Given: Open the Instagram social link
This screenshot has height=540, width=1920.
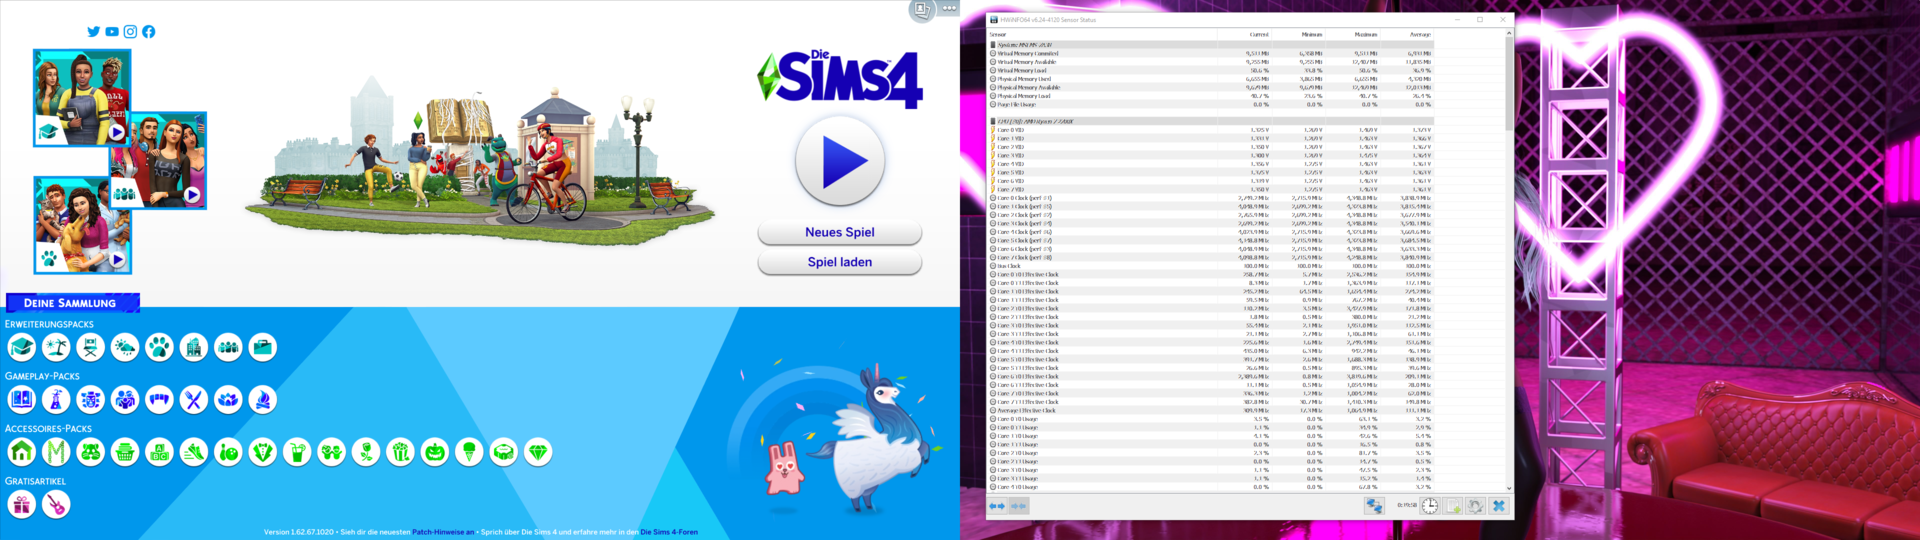Looking at the screenshot, I should (130, 32).
